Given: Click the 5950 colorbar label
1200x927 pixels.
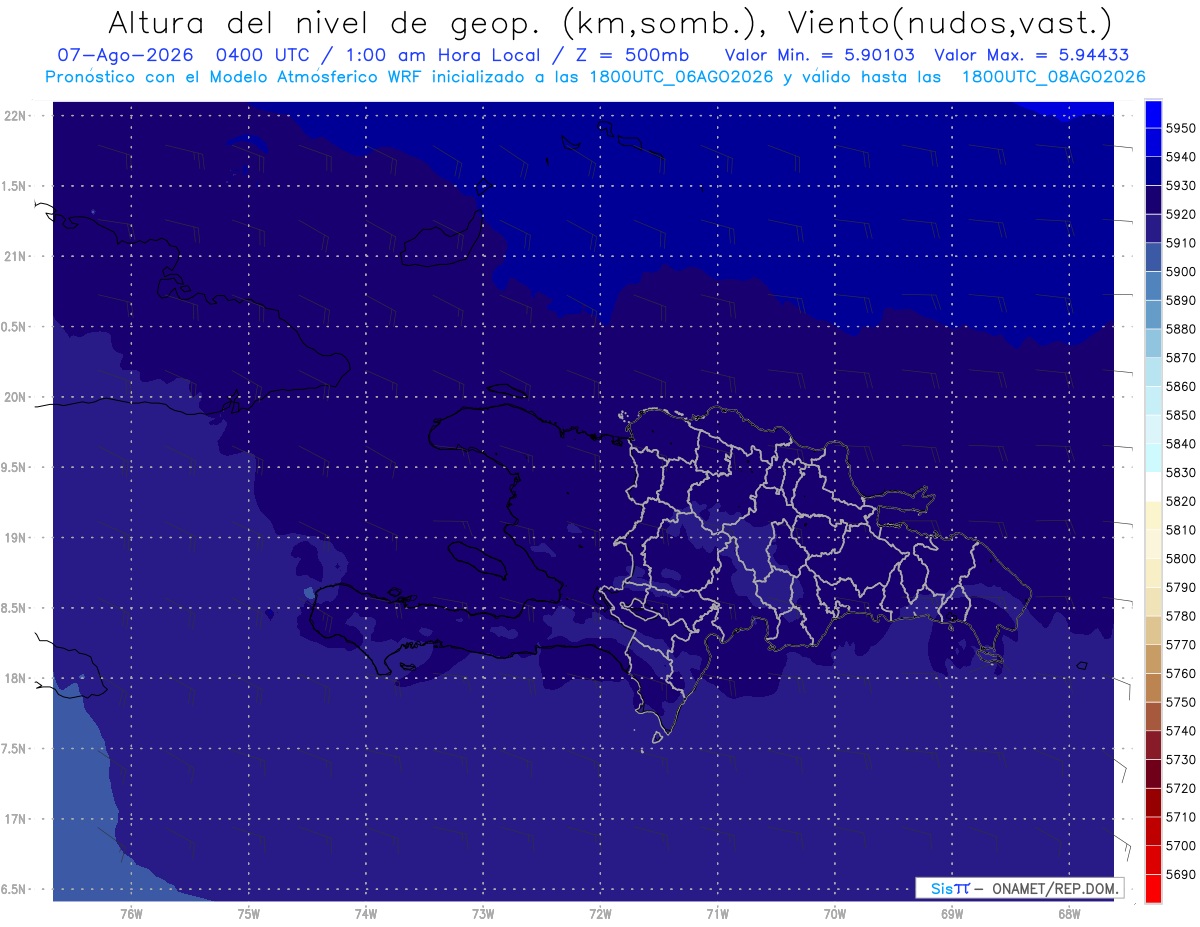Looking at the screenshot, I should tap(1181, 128).
